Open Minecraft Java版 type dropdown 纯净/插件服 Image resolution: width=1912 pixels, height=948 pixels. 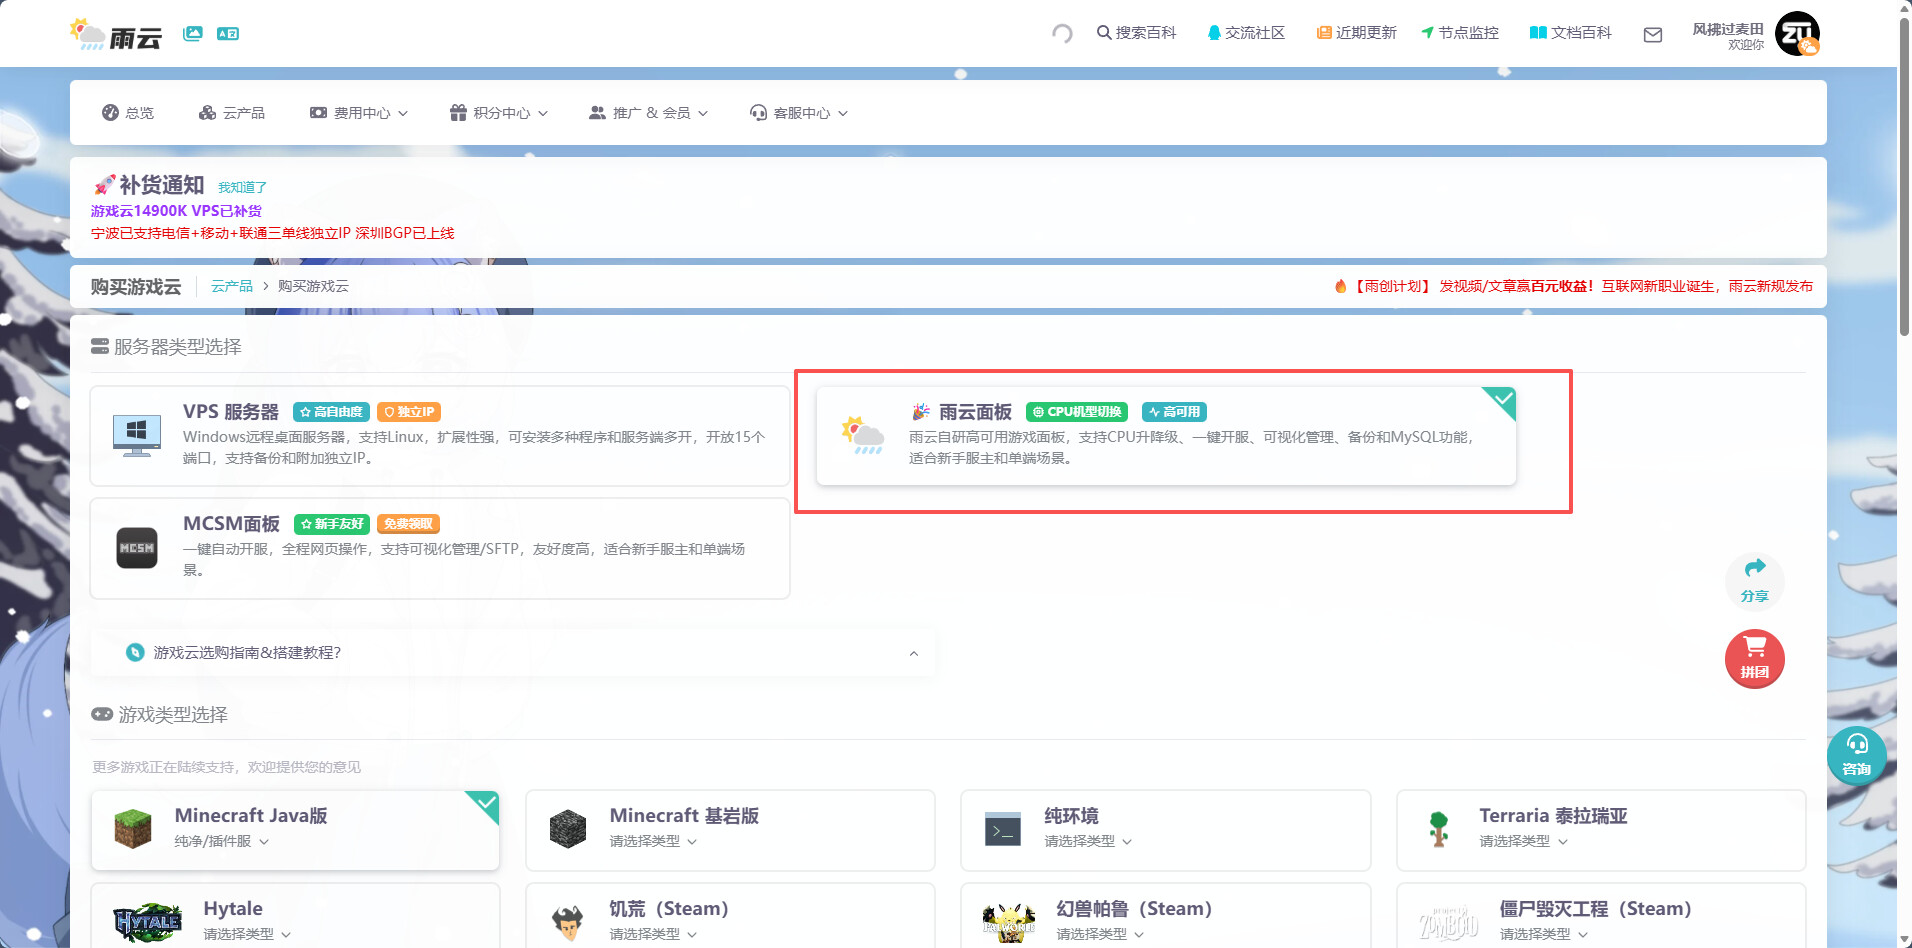pyautogui.click(x=221, y=841)
